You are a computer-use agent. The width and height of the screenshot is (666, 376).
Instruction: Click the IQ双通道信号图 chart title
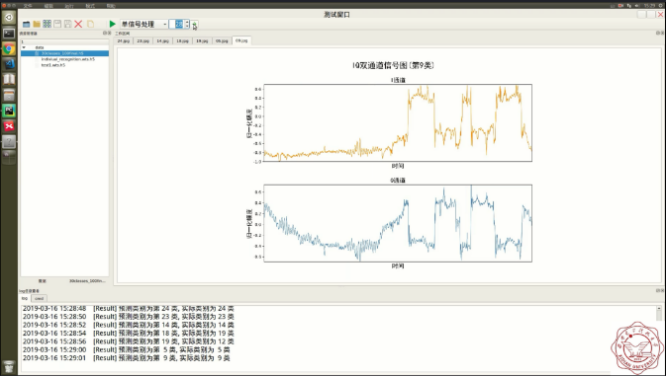pyautogui.click(x=393, y=65)
